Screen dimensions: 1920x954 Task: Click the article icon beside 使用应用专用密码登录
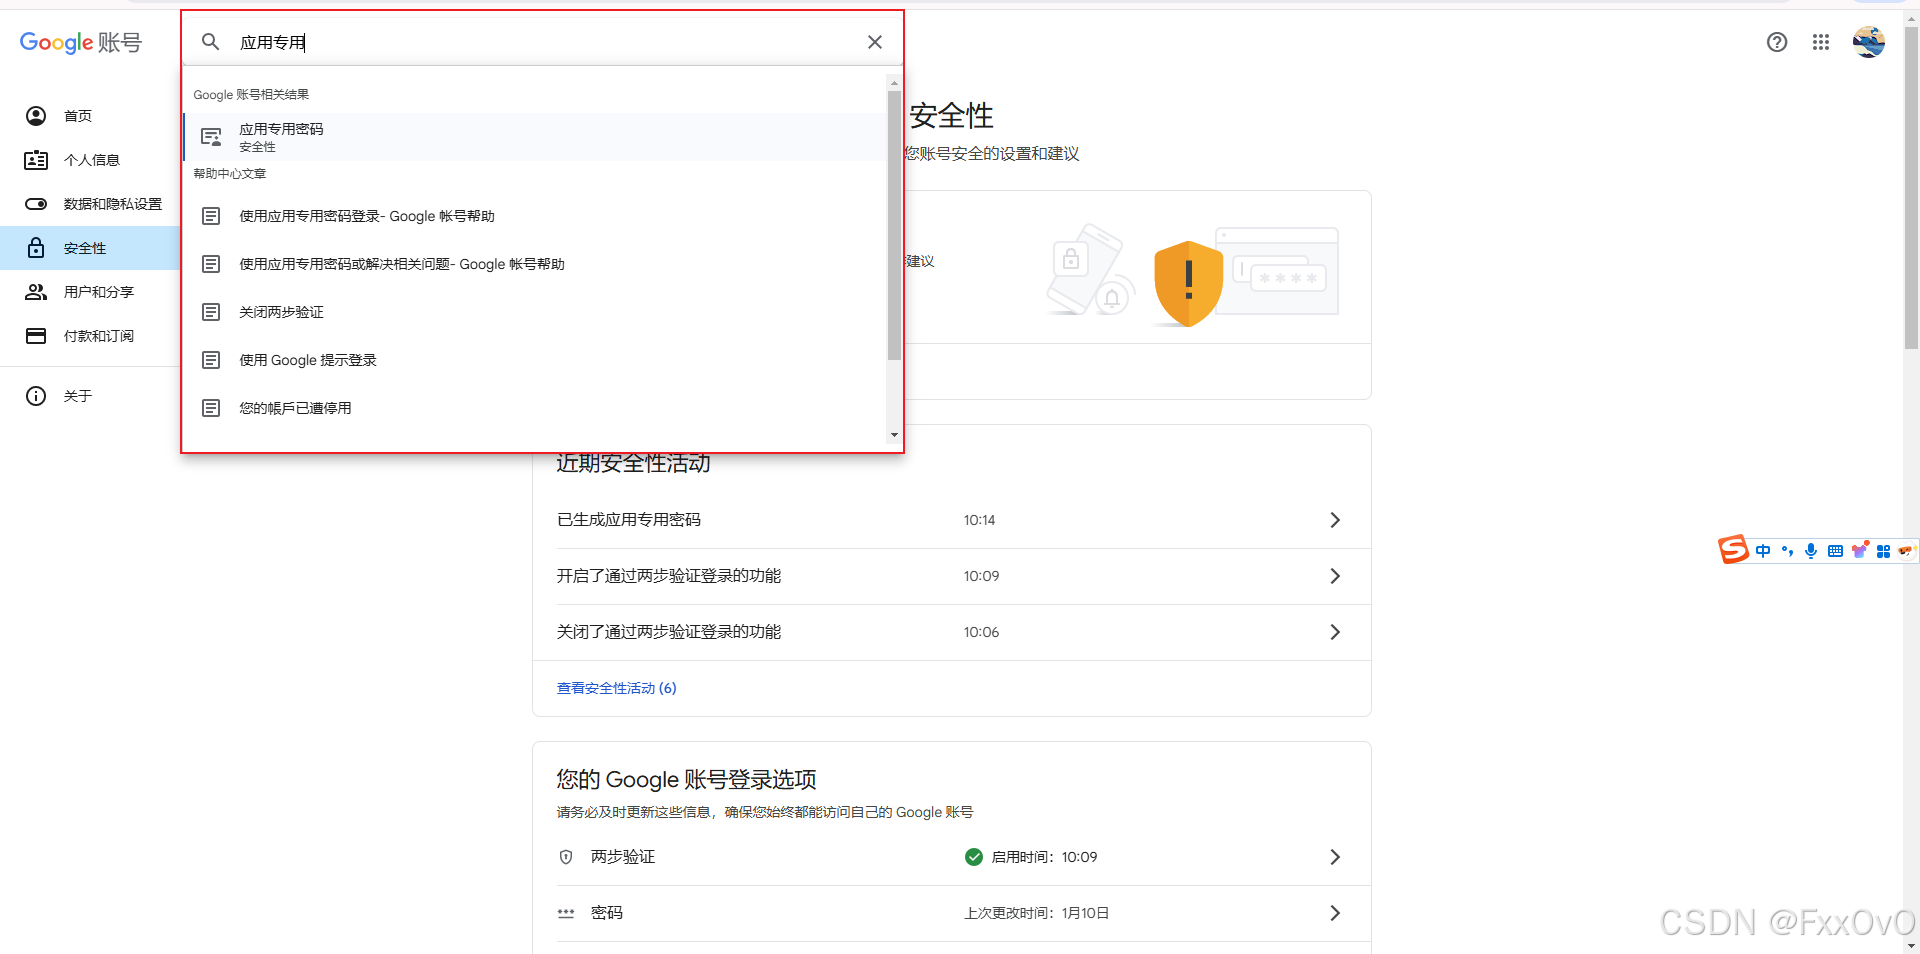click(x=211, y=216)
